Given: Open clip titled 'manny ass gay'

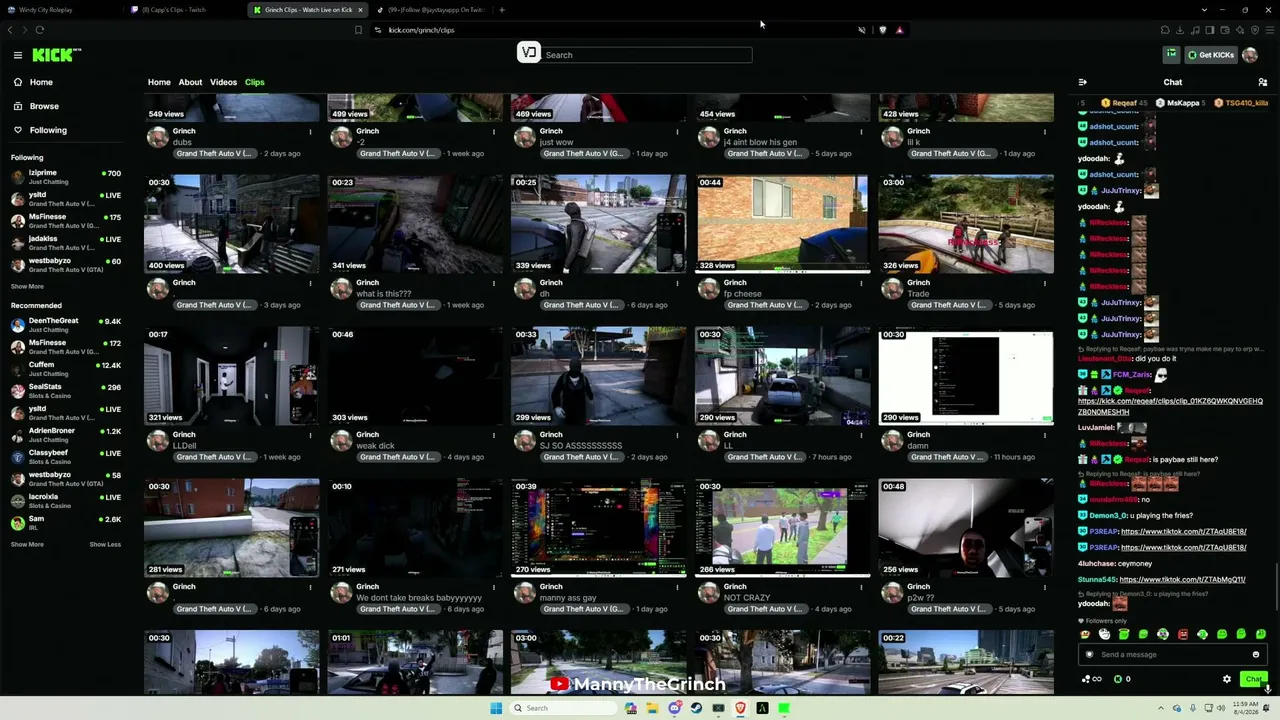Looking at the screenshot, I should [x=569, y=598].
